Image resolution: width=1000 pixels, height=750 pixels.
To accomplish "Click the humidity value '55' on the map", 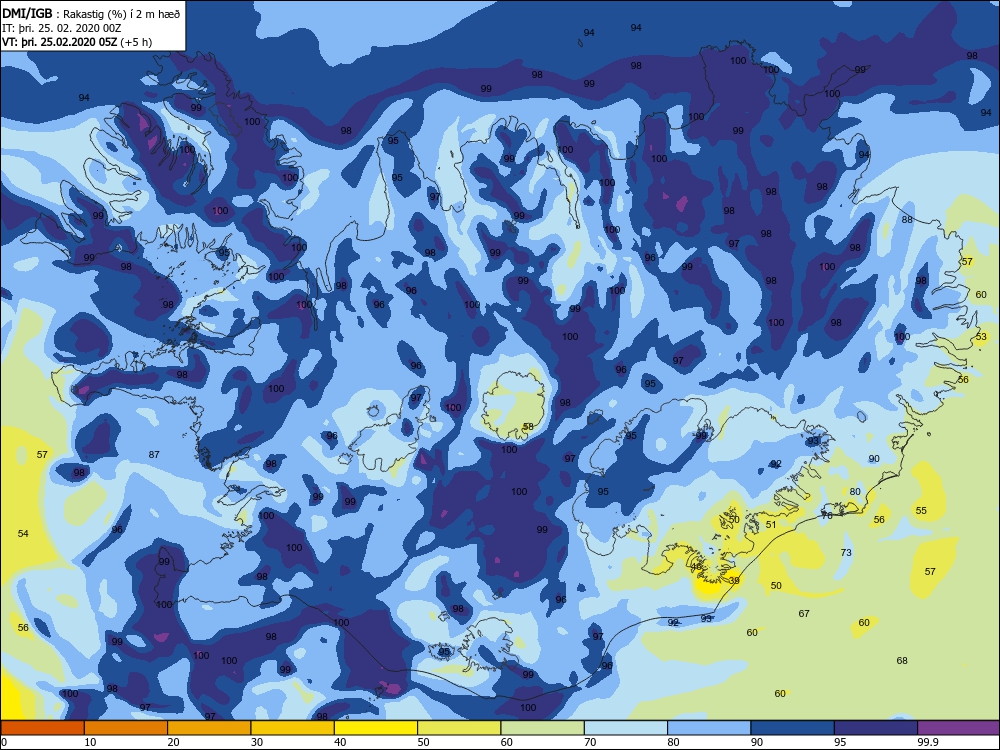I will [921, 510].
